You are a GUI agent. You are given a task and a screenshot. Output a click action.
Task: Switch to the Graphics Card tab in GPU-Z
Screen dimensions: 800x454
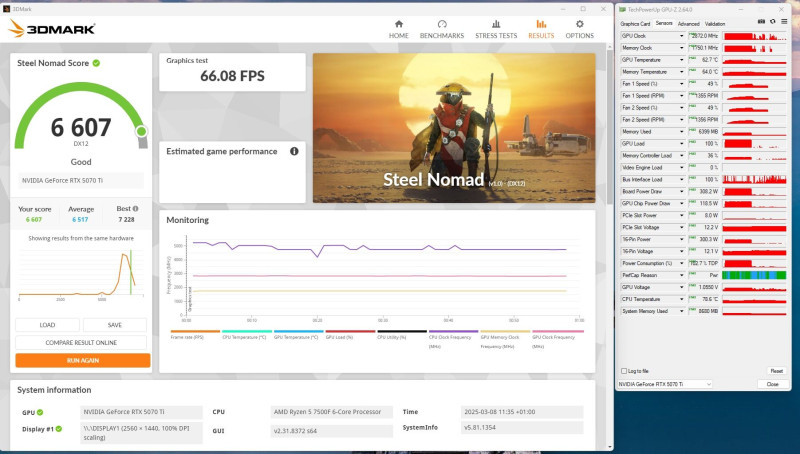(635, 24)
